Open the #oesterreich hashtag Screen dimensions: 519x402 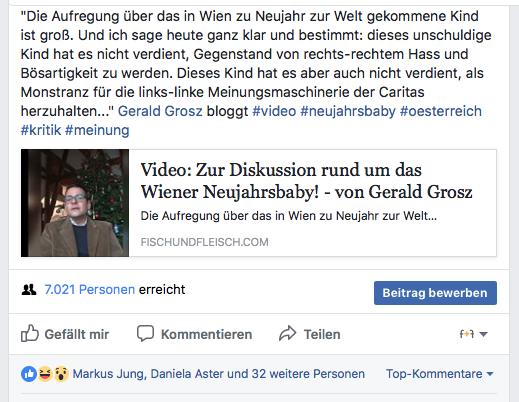click(441, 111)
